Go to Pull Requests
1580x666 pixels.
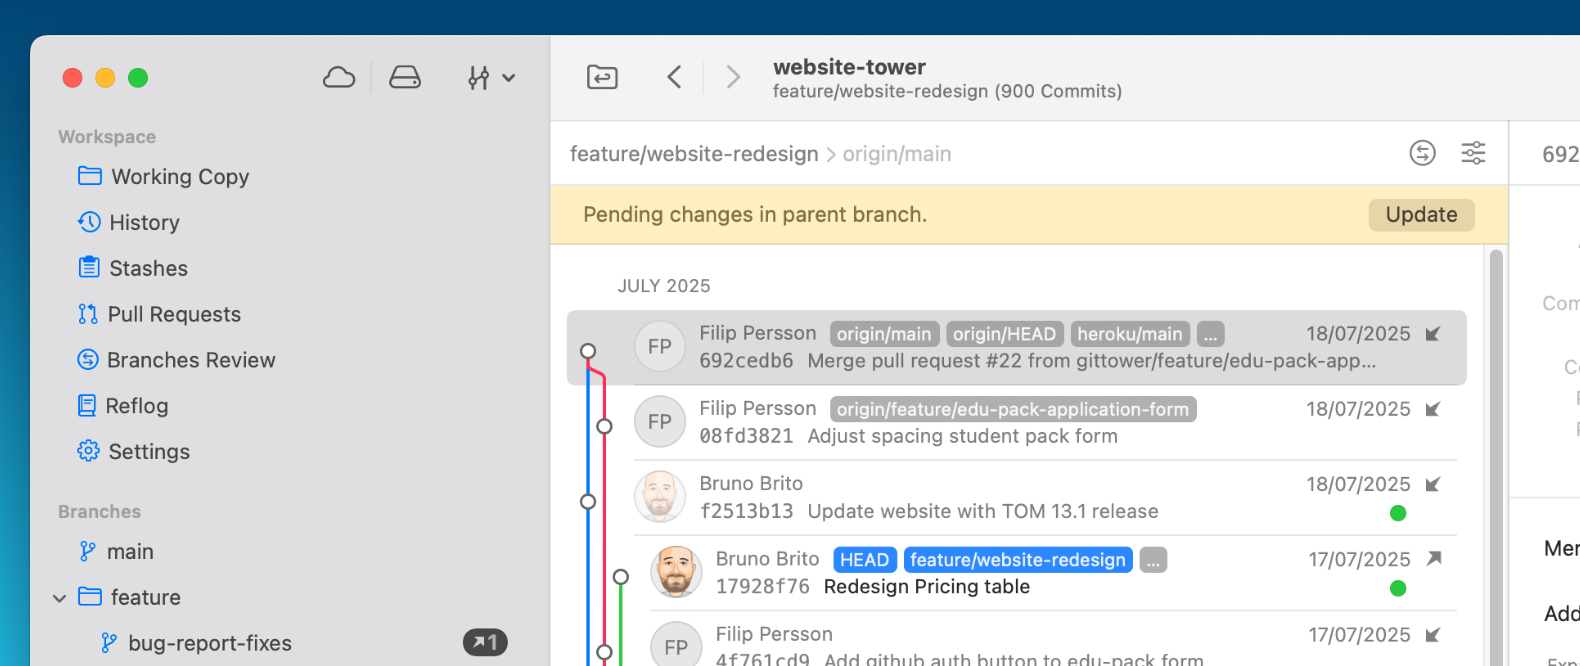174,314
